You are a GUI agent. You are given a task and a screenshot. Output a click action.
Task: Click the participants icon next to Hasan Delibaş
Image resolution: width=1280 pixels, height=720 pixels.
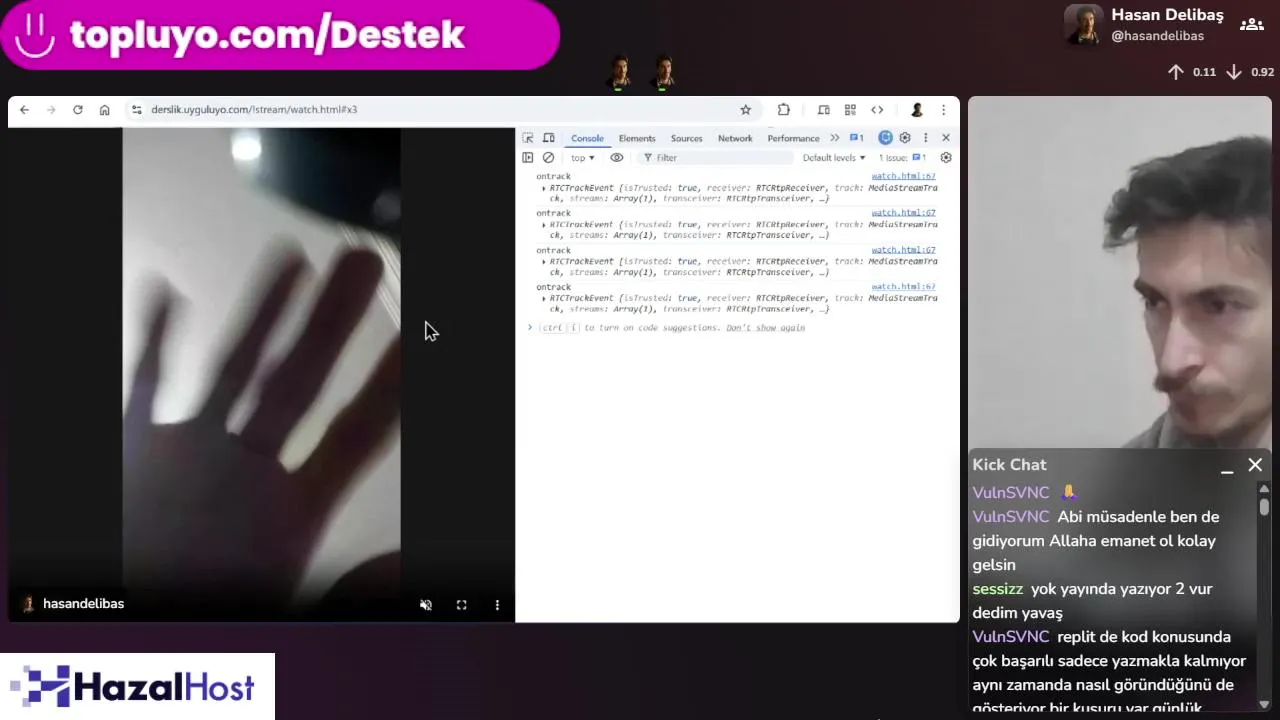point(1251,24)
